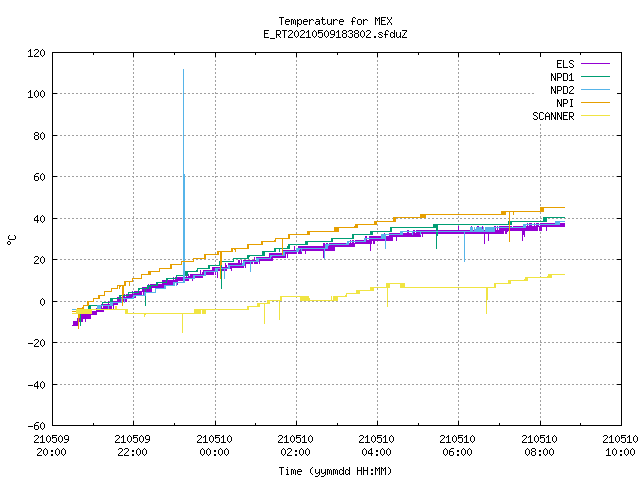Click the 'Time (yymmdd HH:MM)' axis title

[335, 471]
